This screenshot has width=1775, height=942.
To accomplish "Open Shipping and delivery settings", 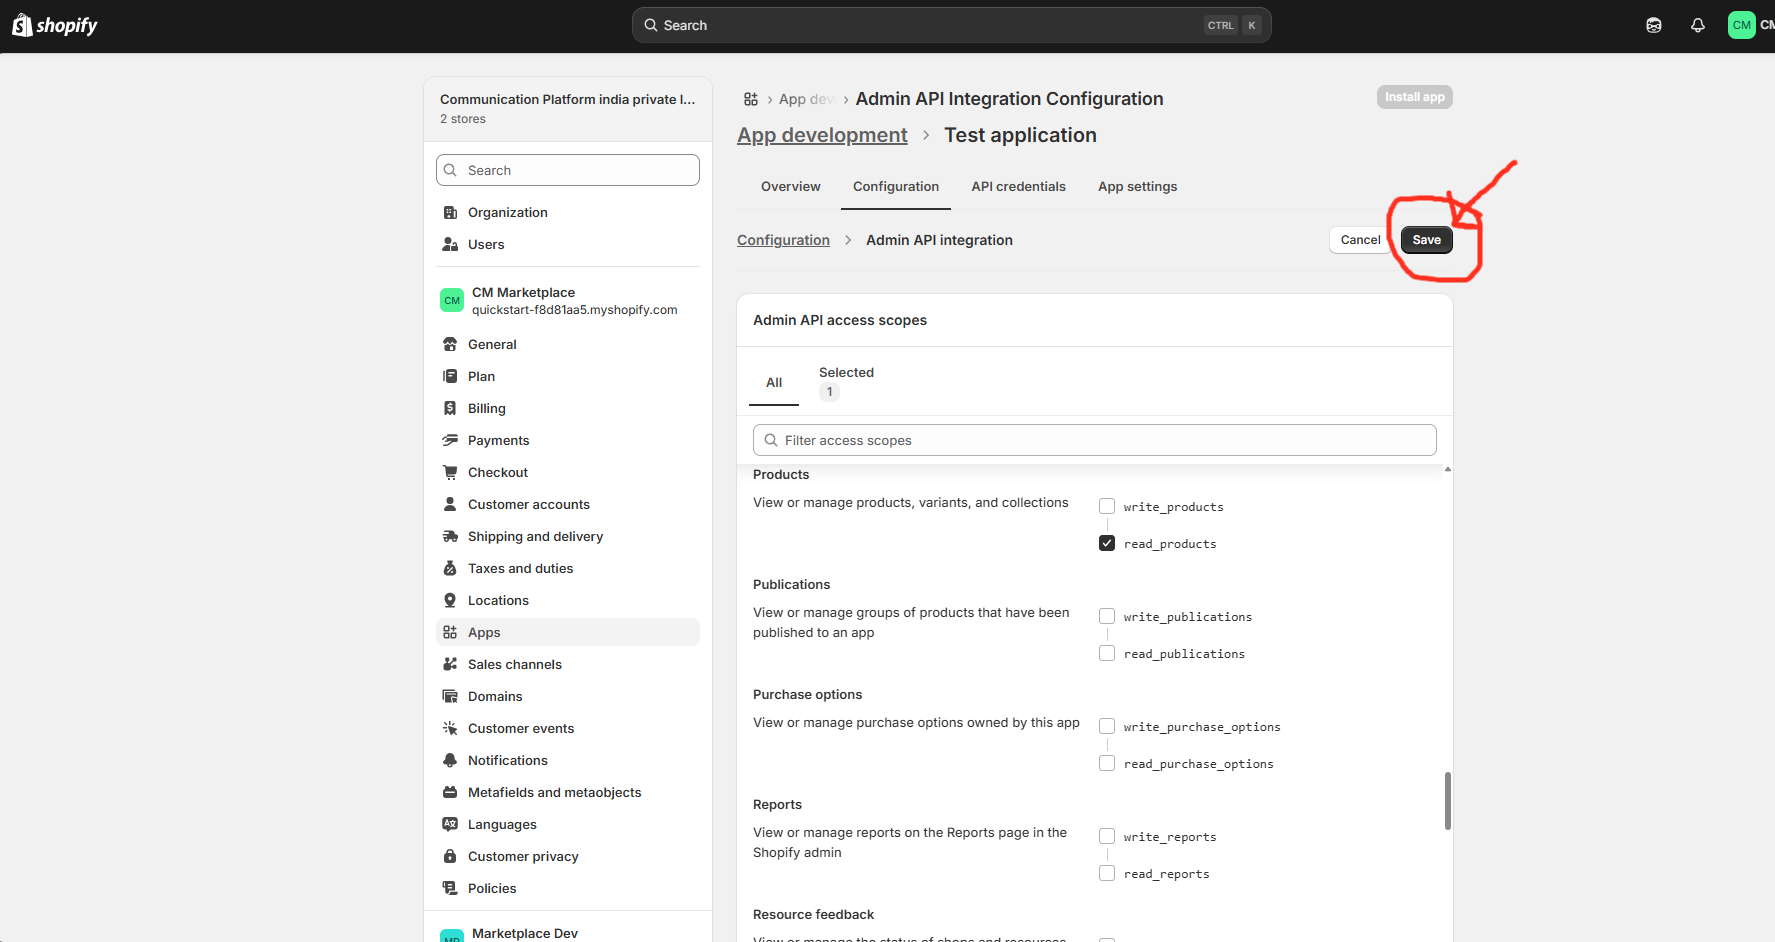I will tap(568, 536).
